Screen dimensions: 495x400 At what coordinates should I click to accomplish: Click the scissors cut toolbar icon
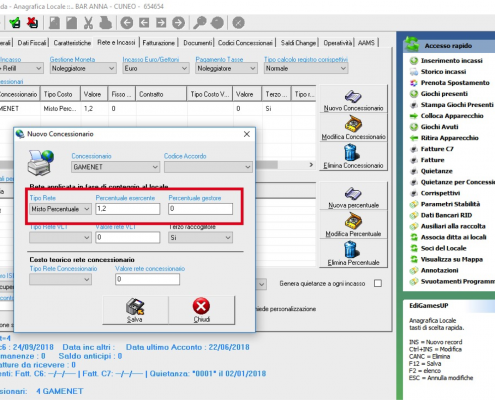tap(88, 23)
